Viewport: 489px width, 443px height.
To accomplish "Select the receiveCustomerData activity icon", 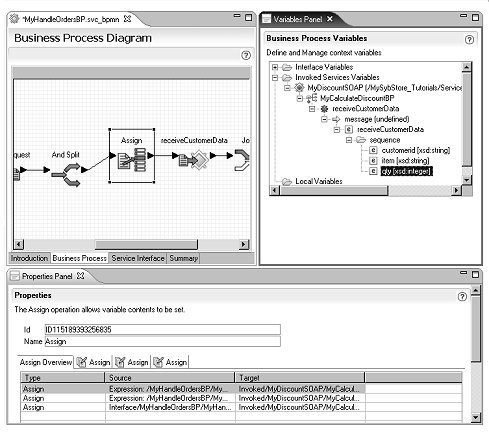I will click(x=194, y=160).
